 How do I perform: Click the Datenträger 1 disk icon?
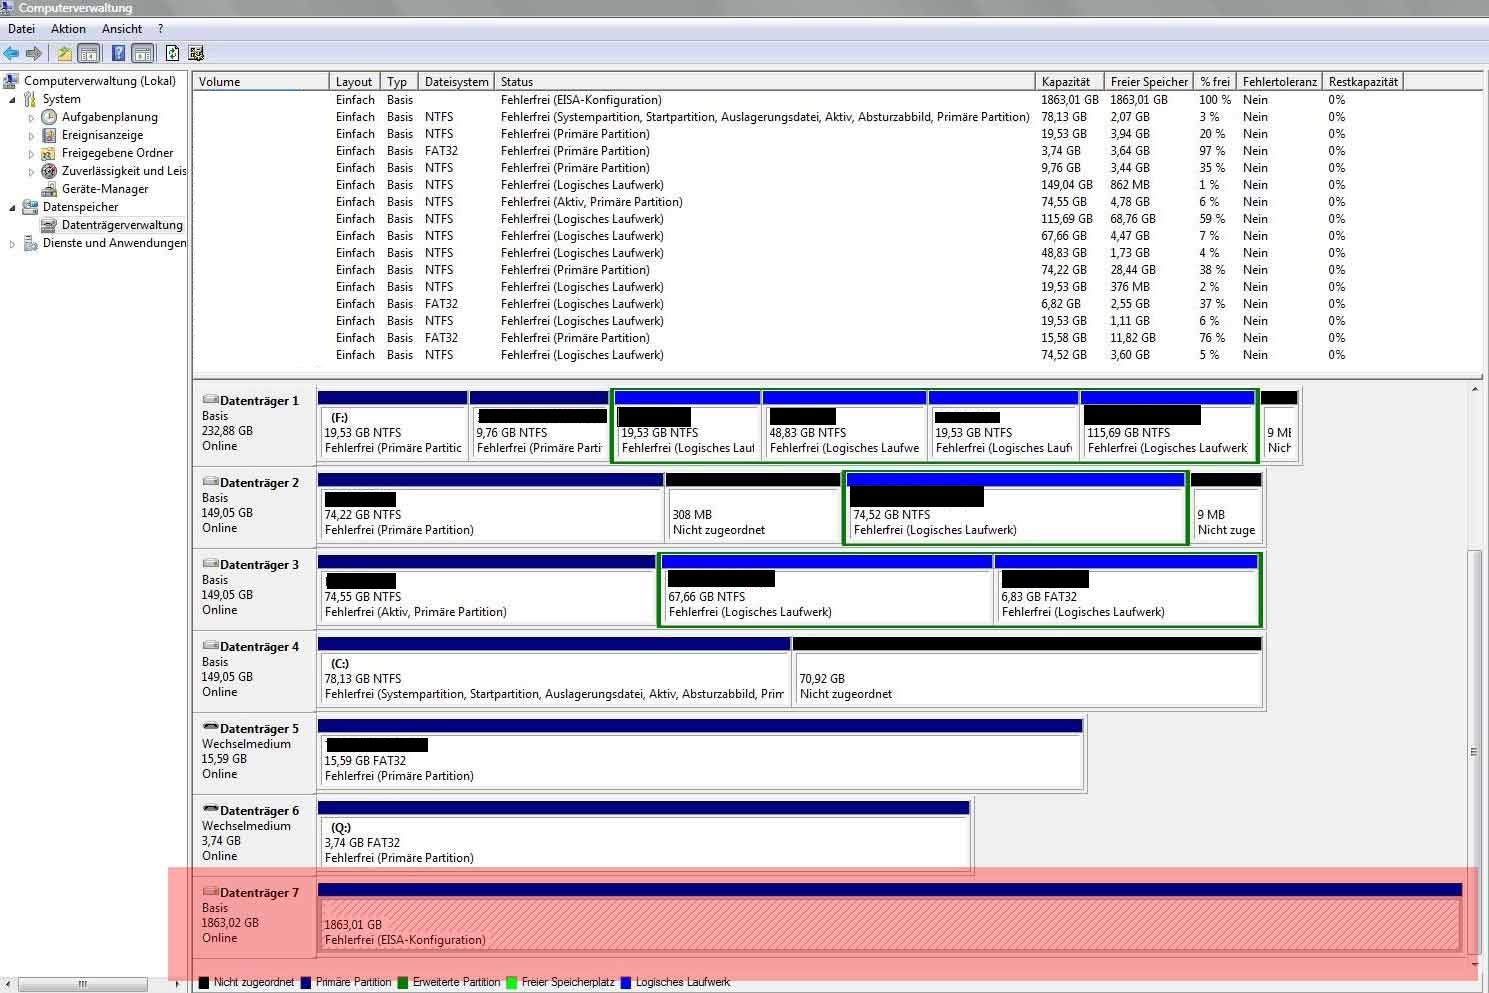(210, 400)
